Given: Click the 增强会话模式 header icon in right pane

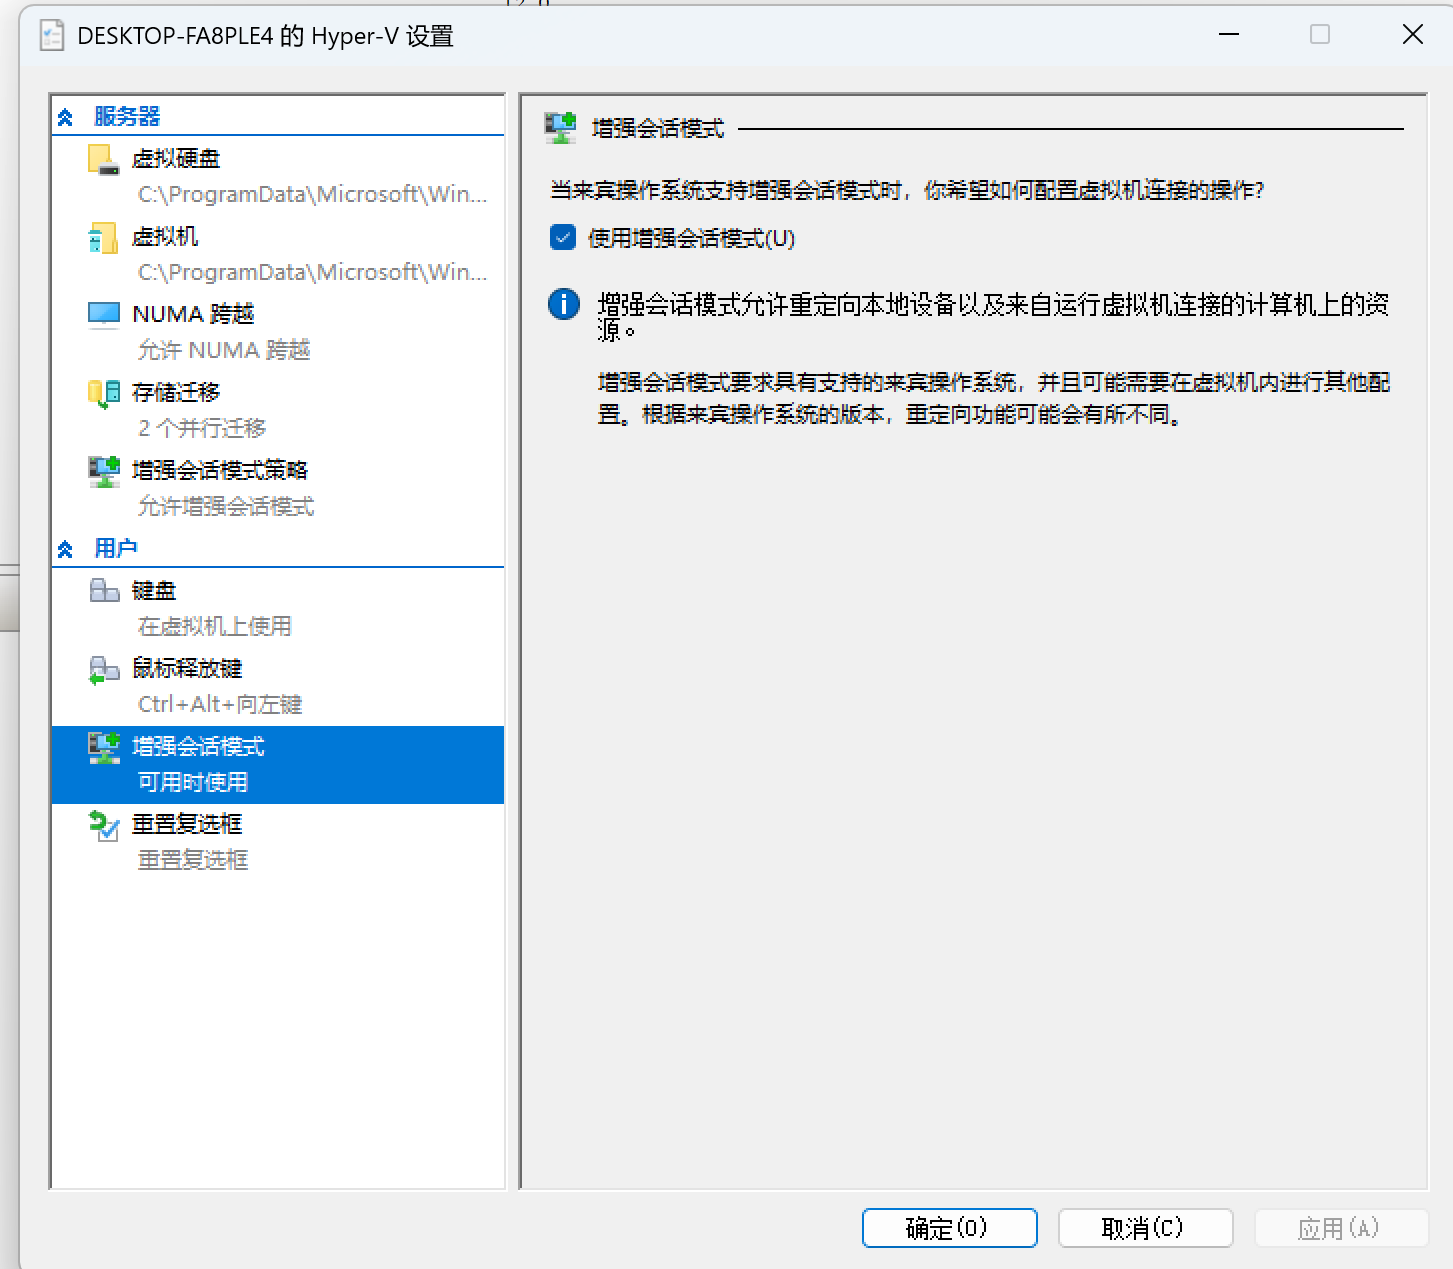Looking at the screenshot, I should 560,128.
